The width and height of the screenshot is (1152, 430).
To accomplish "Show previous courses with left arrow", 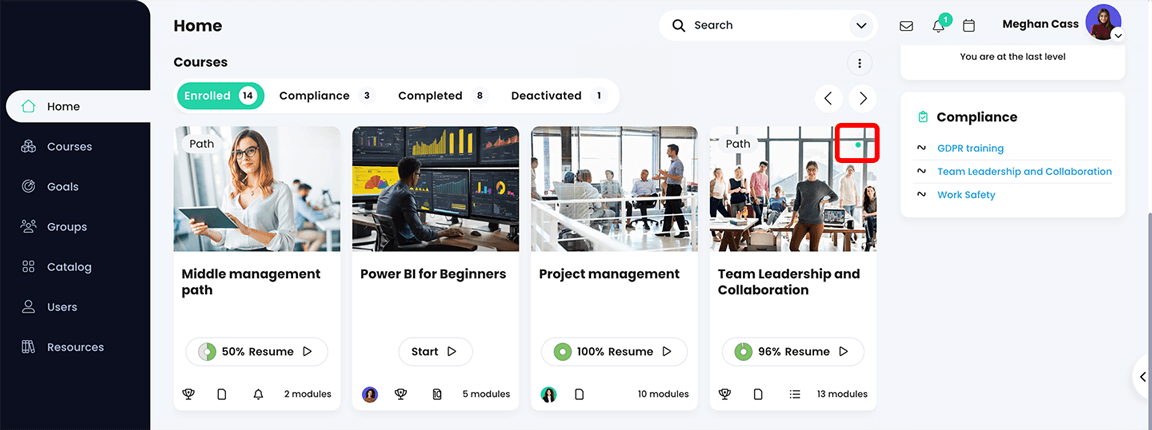I will click(x=829, y=98).
